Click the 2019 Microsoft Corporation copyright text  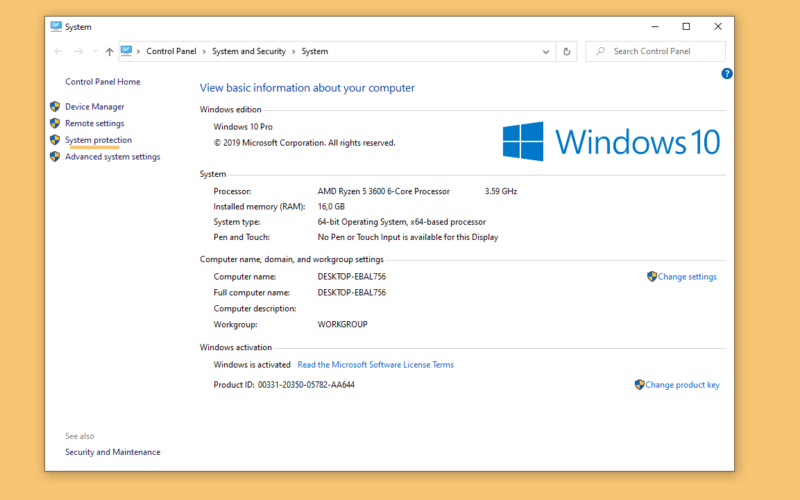coord(304,143)
